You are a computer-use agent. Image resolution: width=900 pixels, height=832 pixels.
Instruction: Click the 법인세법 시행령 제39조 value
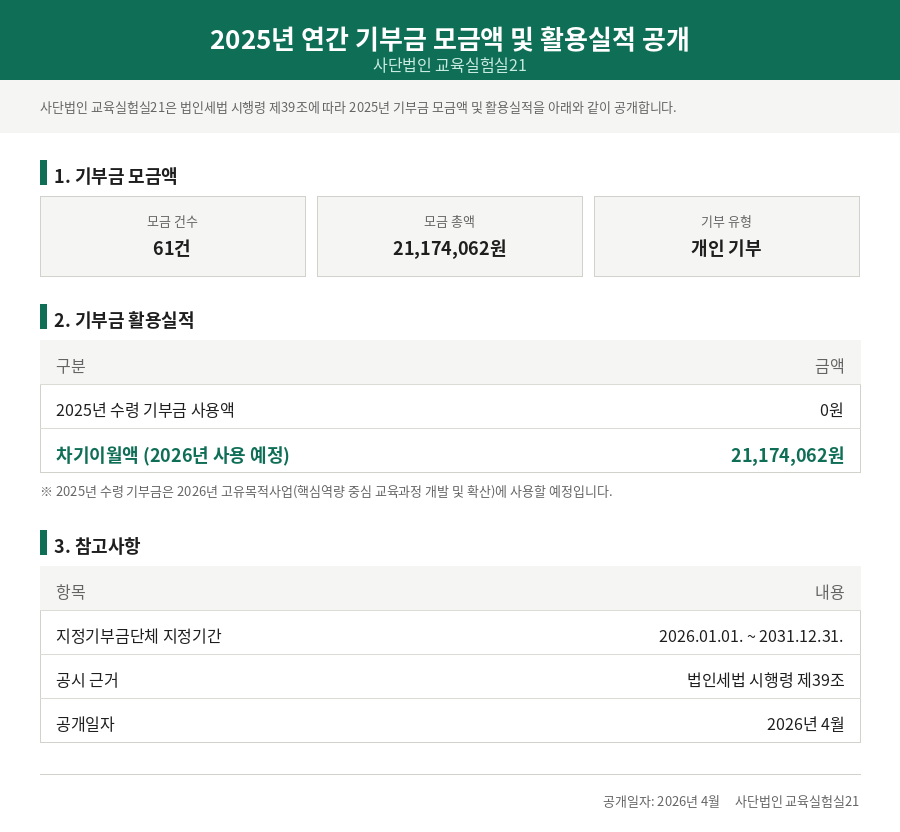[766, 680]
